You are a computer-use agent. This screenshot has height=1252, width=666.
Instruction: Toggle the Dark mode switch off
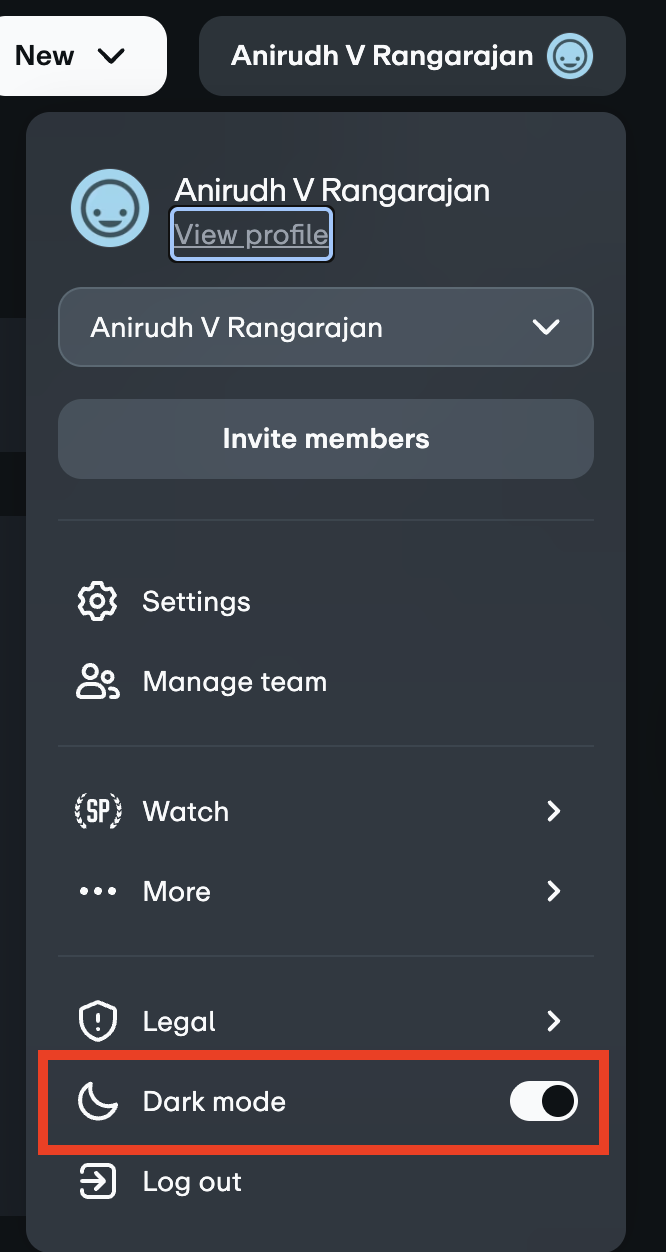coord(544,1102)
